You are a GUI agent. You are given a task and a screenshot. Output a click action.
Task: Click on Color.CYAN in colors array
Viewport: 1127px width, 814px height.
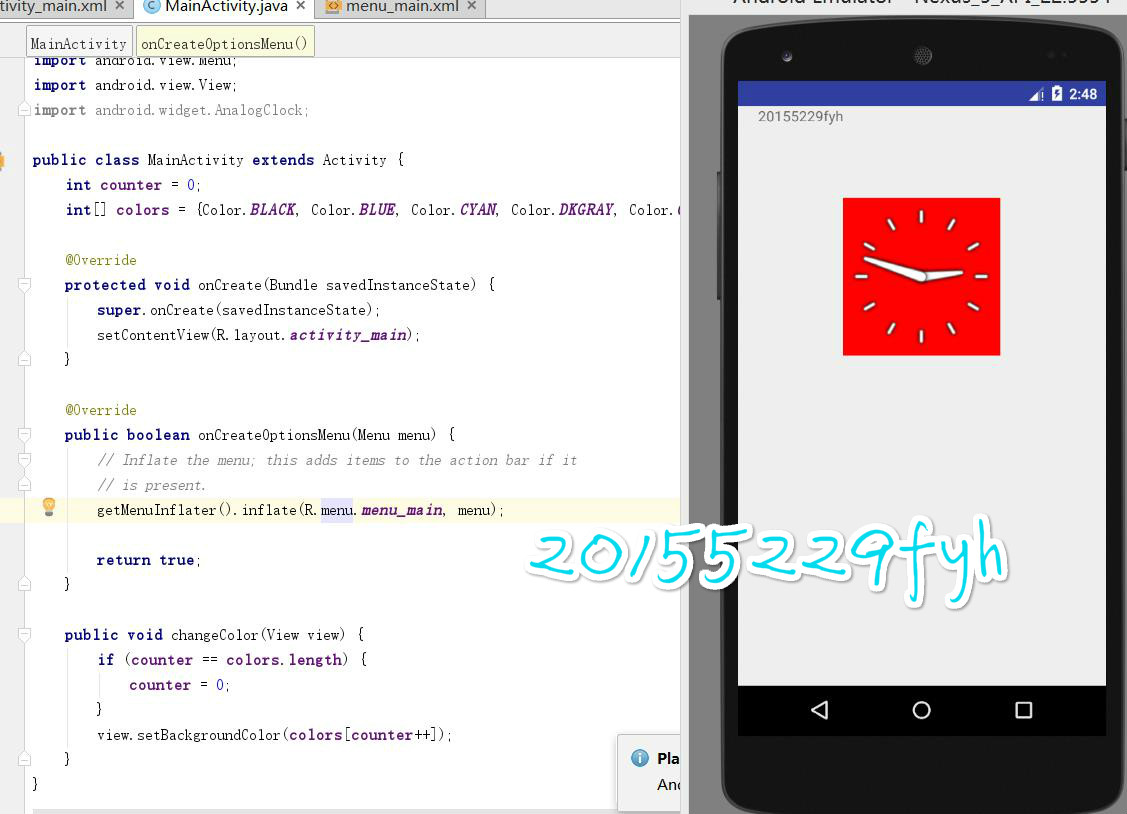[454, 210]
